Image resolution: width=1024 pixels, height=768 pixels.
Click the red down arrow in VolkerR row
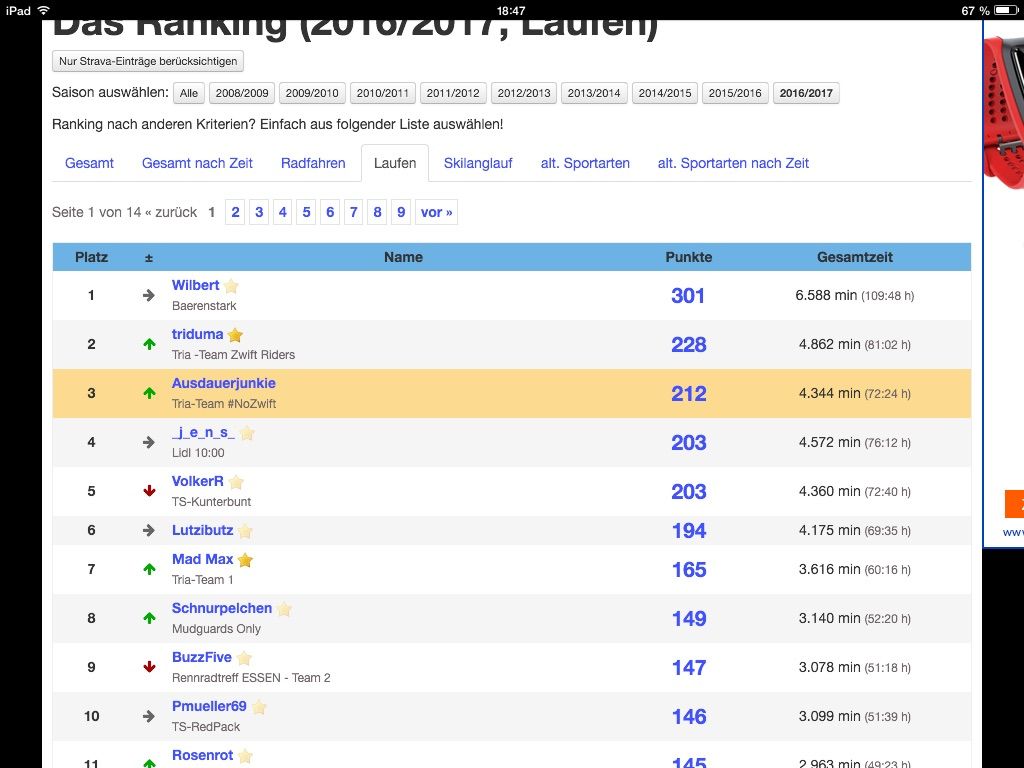tap(149, 491)
